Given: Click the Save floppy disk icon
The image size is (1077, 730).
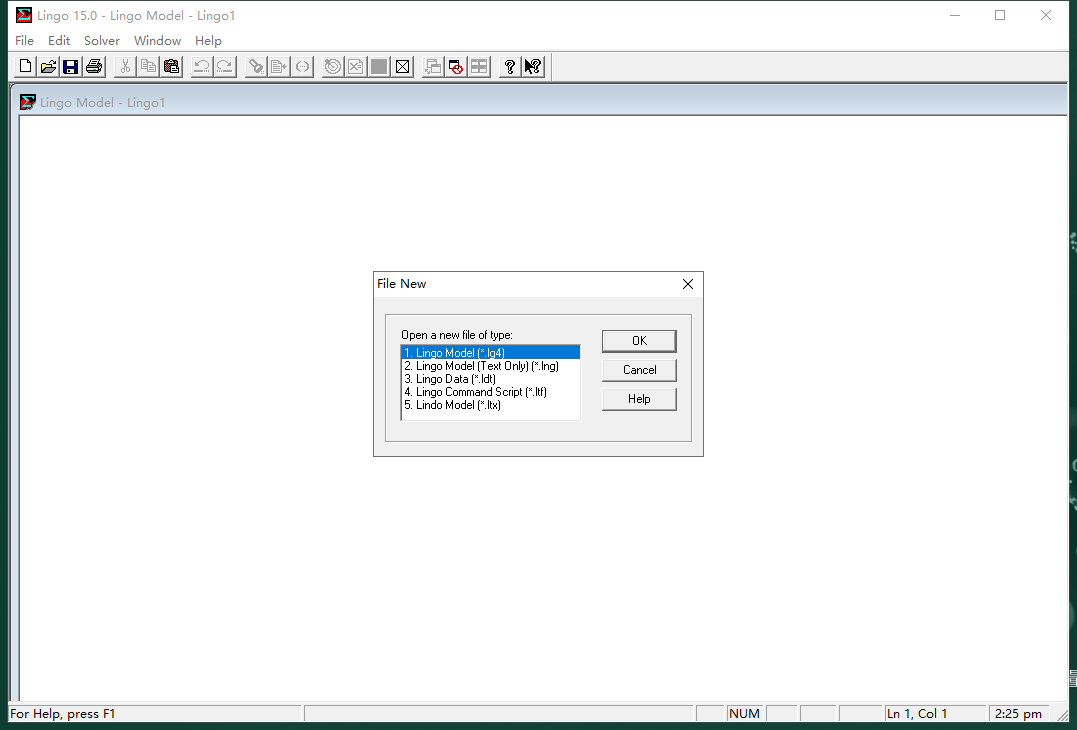Looking at the screenshot, I should click(x=71, y=67).
